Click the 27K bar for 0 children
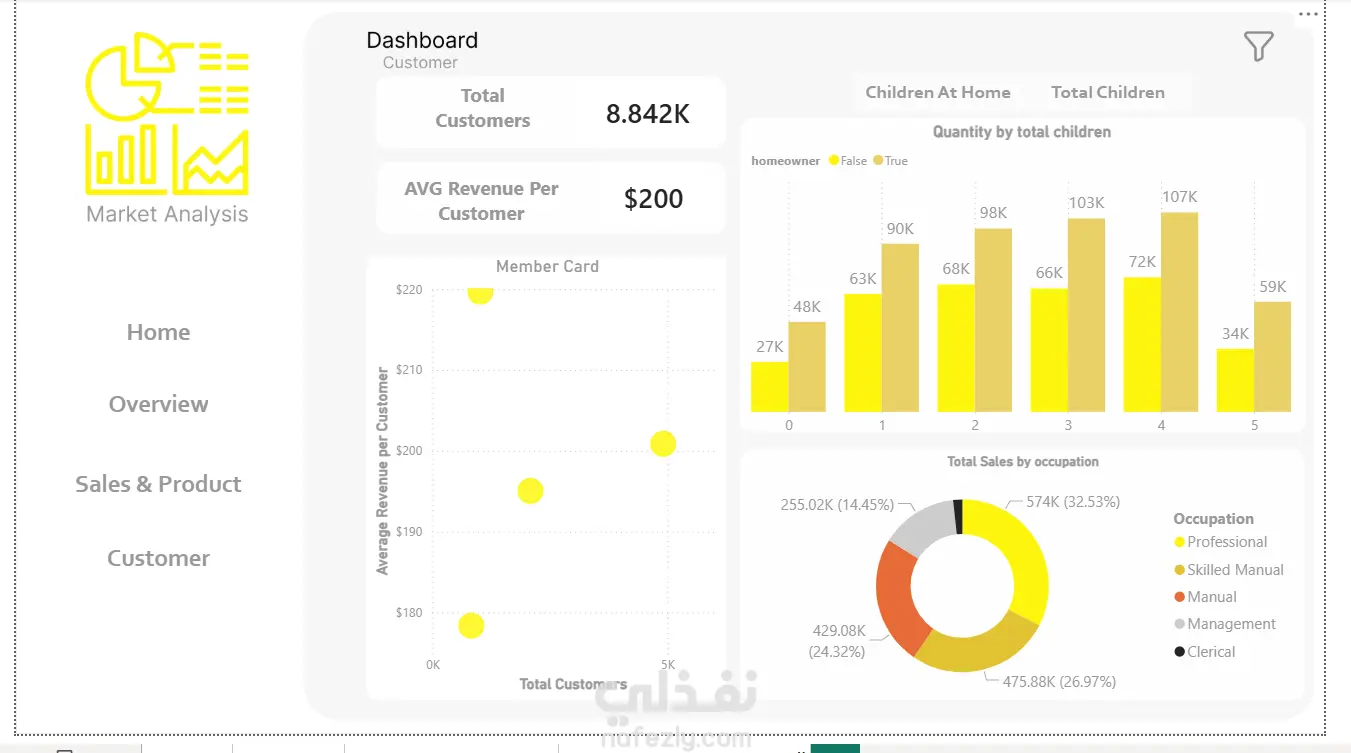The height and width of the screenshot is (753, 1351). click(769, 387)
